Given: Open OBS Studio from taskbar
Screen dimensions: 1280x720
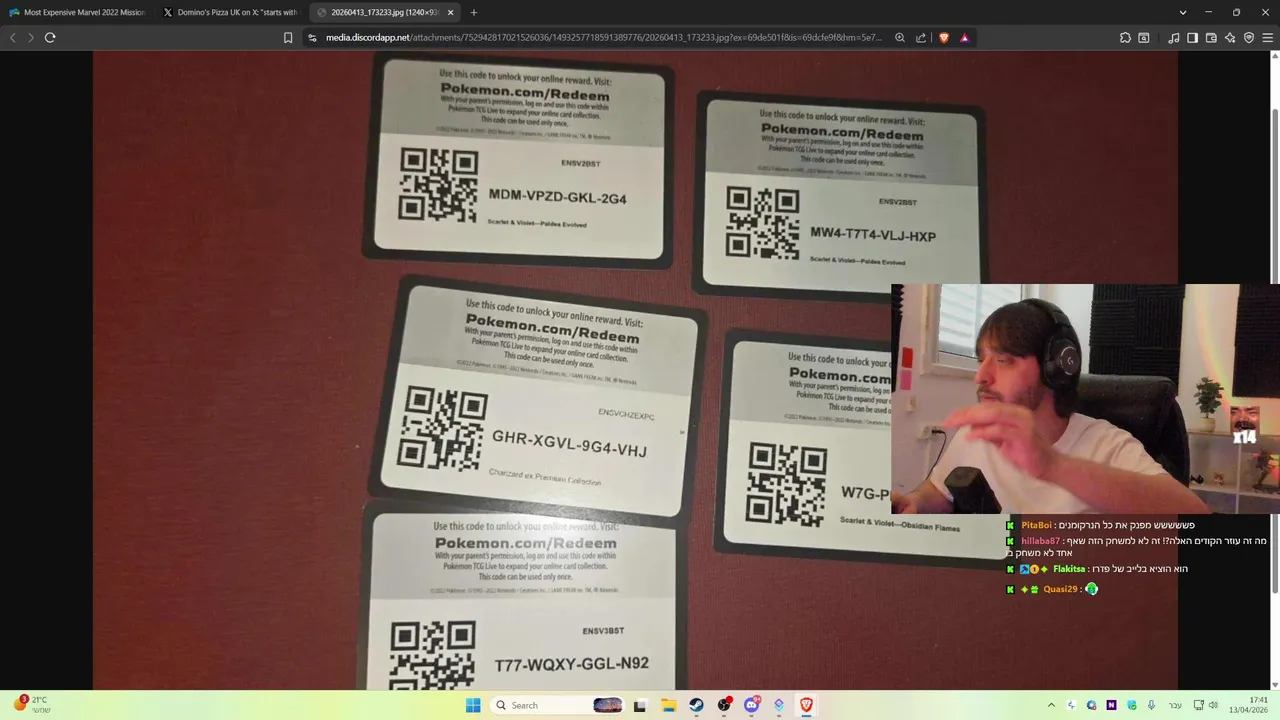Looking at the screenshot, I should (723, 705).
